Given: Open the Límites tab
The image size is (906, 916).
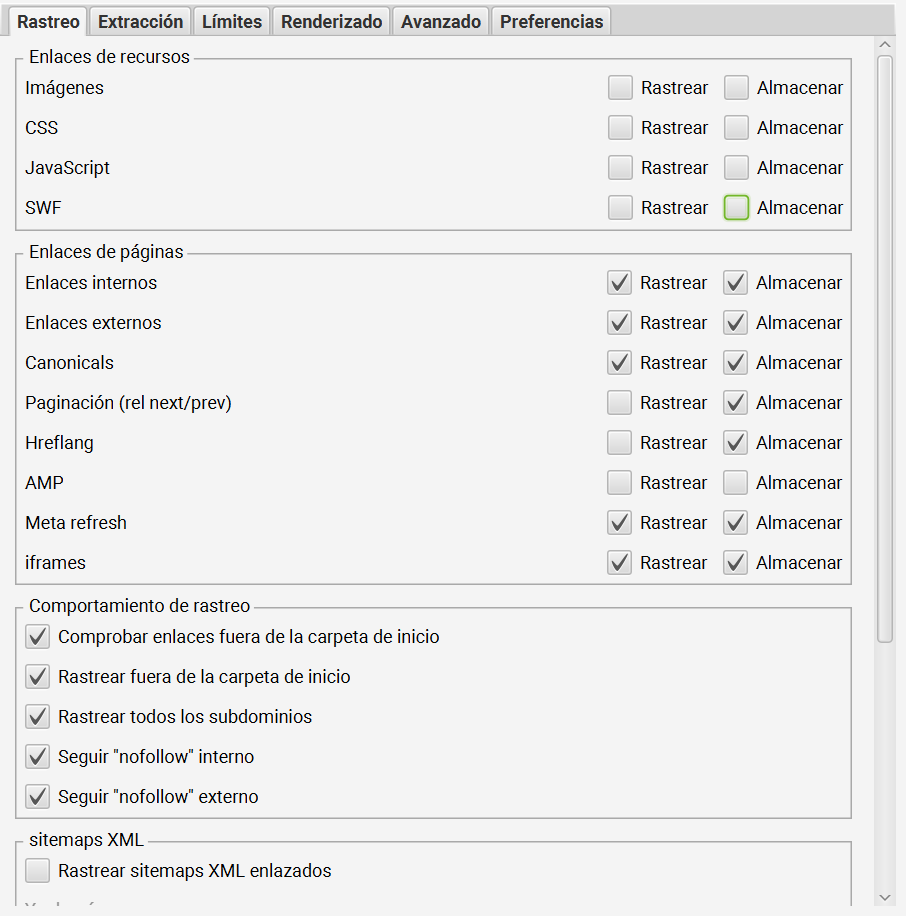Looking at the screenshot, I should (x=231, y=20).
